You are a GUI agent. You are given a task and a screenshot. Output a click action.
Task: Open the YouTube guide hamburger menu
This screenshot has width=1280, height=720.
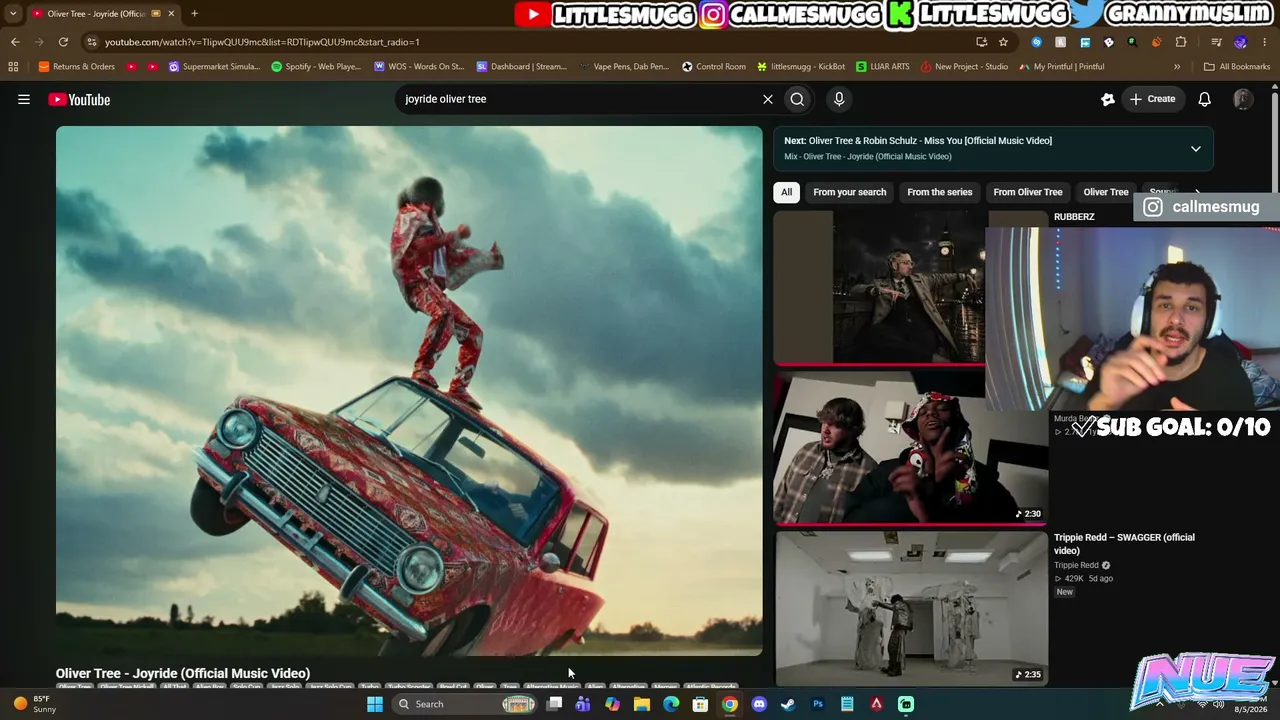[24, 99]
